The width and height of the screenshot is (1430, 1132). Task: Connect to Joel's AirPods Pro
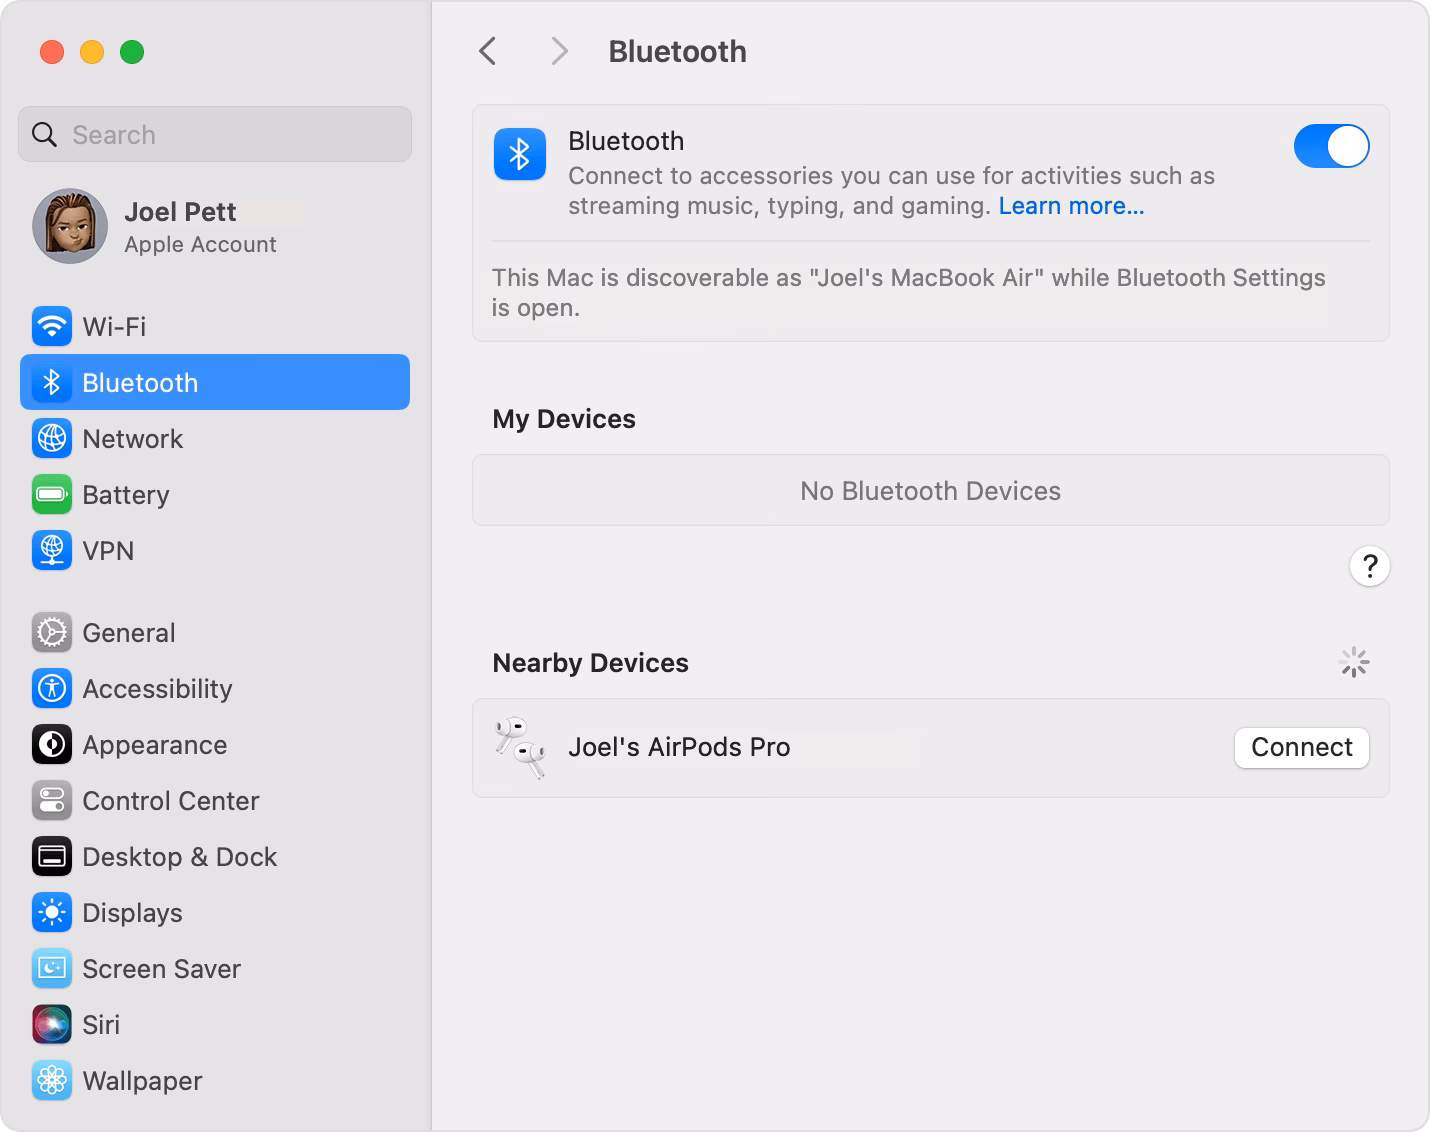[1301, 747]
